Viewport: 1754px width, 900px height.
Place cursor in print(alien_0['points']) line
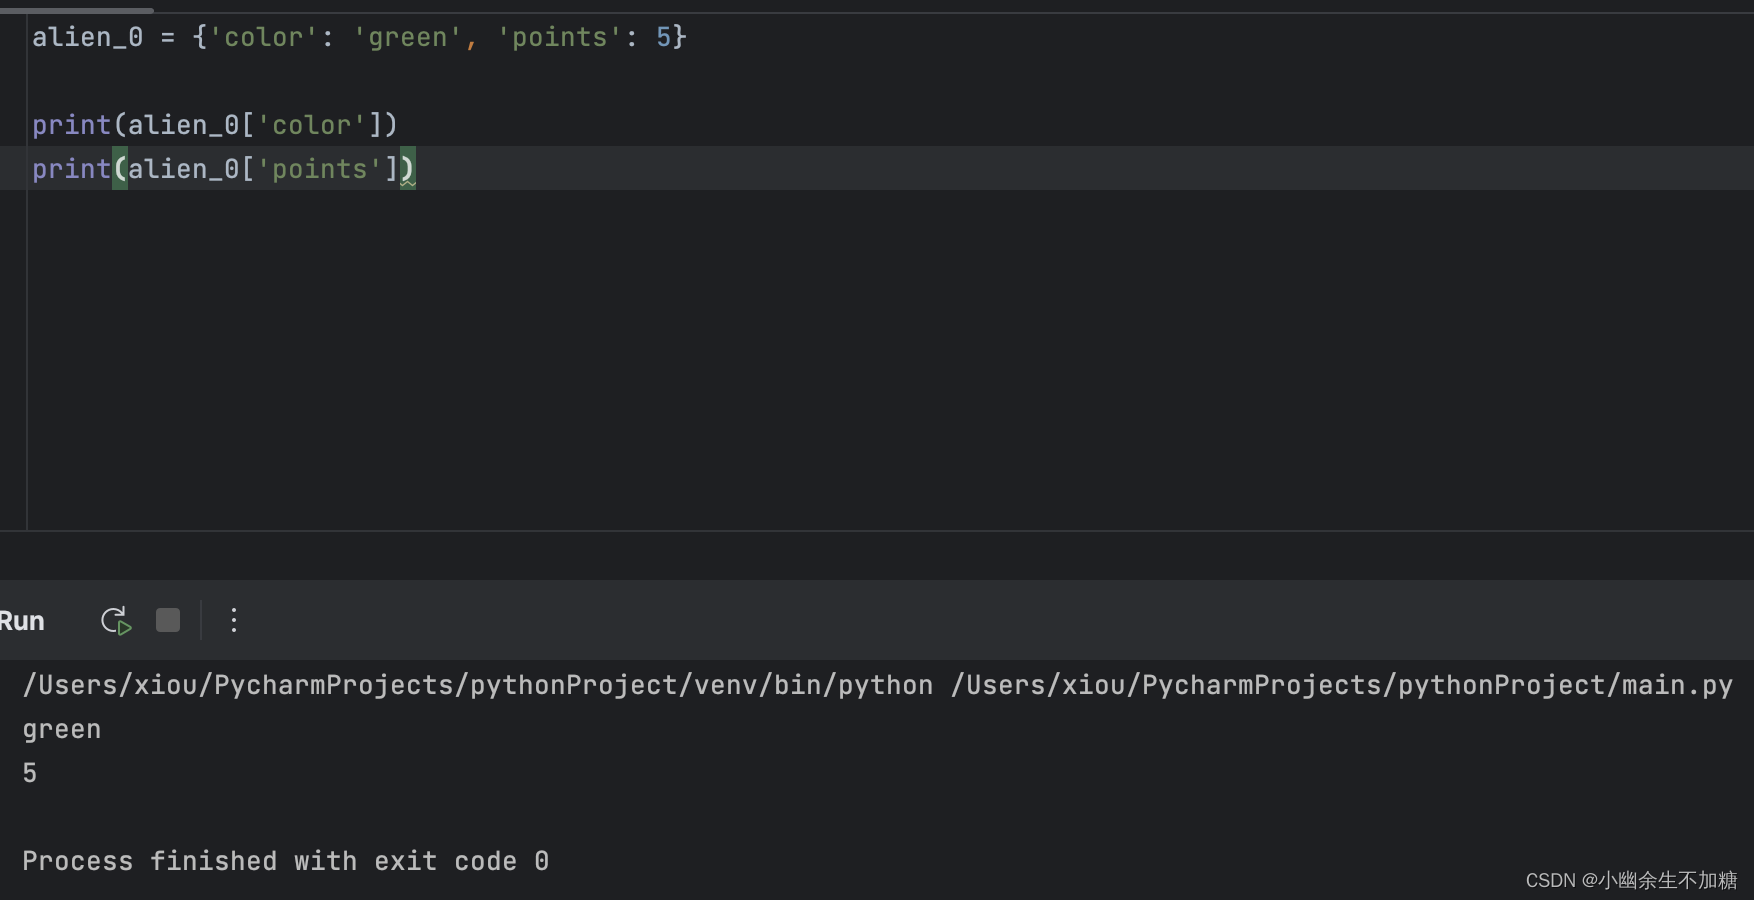(x=223, y=169)
